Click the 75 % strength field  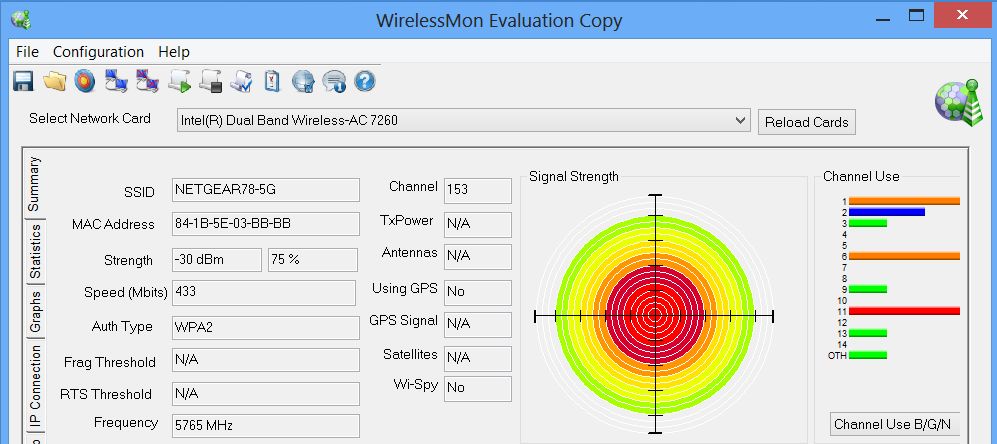[x=313, y=260]
